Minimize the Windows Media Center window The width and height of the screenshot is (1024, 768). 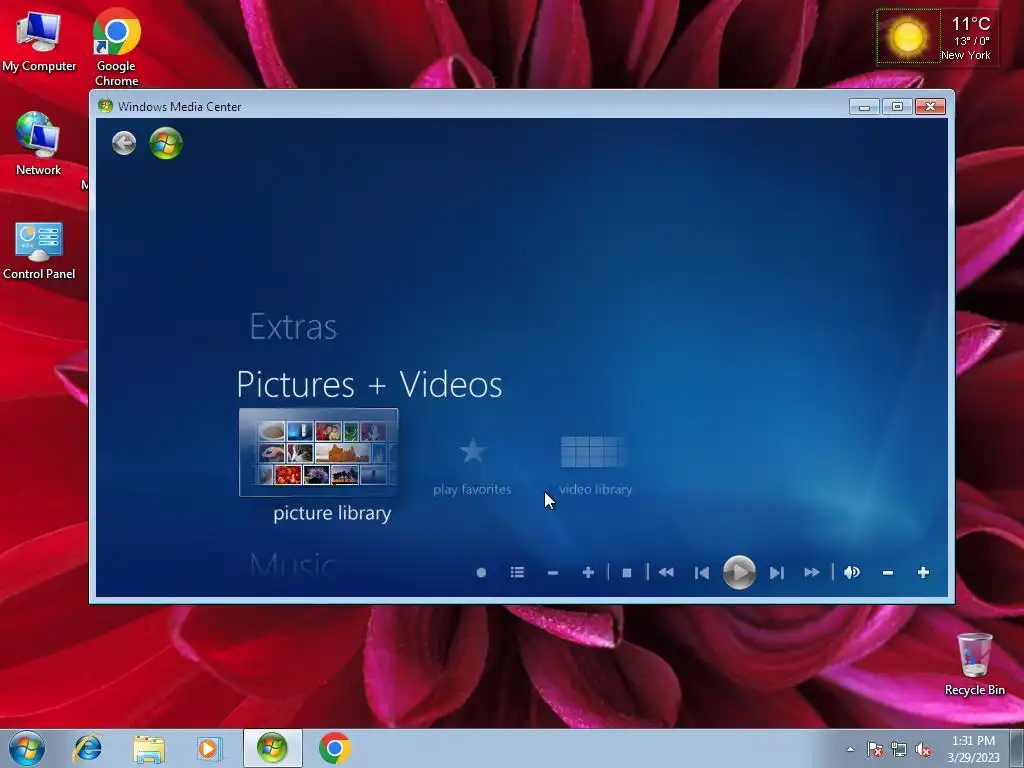[x=864, y=106]
